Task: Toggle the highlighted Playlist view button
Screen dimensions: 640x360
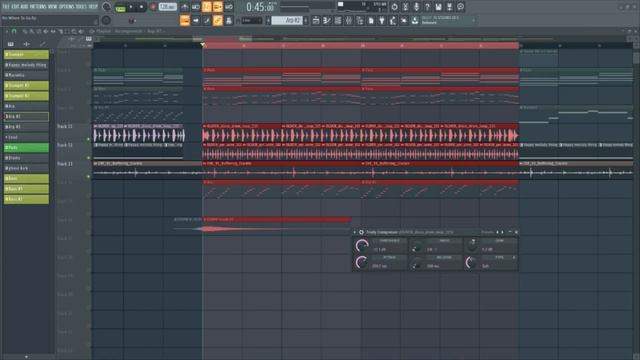Action: click(x=184, y=20)
